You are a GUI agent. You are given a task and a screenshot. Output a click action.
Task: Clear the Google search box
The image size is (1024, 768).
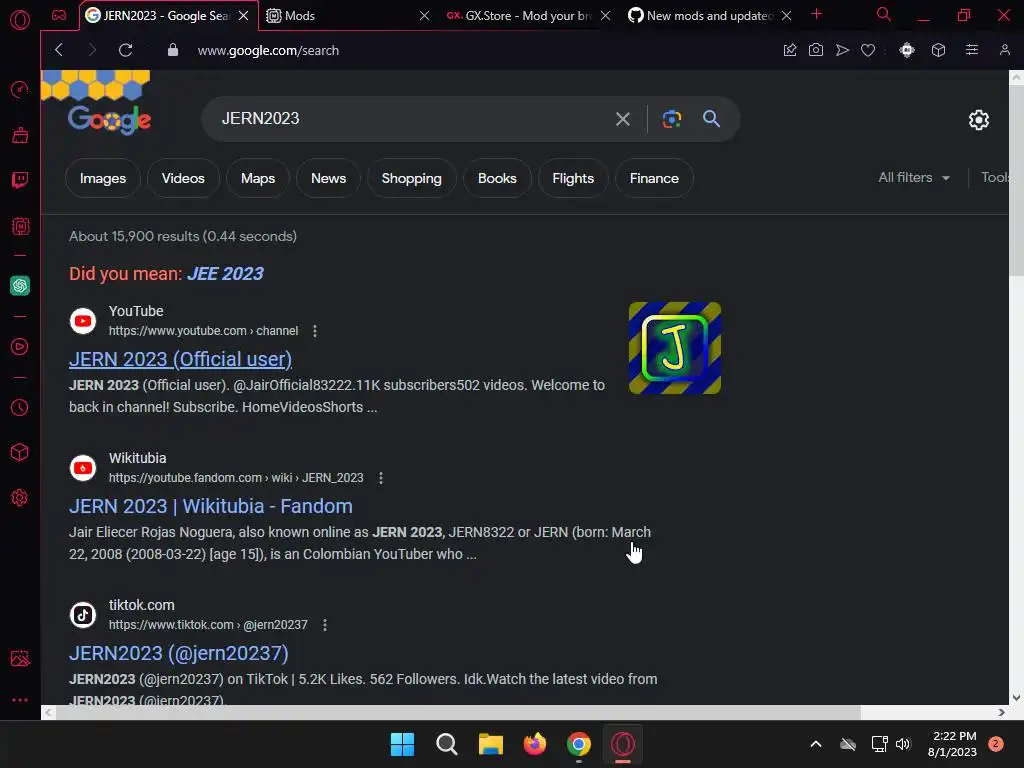click(623, 119)
